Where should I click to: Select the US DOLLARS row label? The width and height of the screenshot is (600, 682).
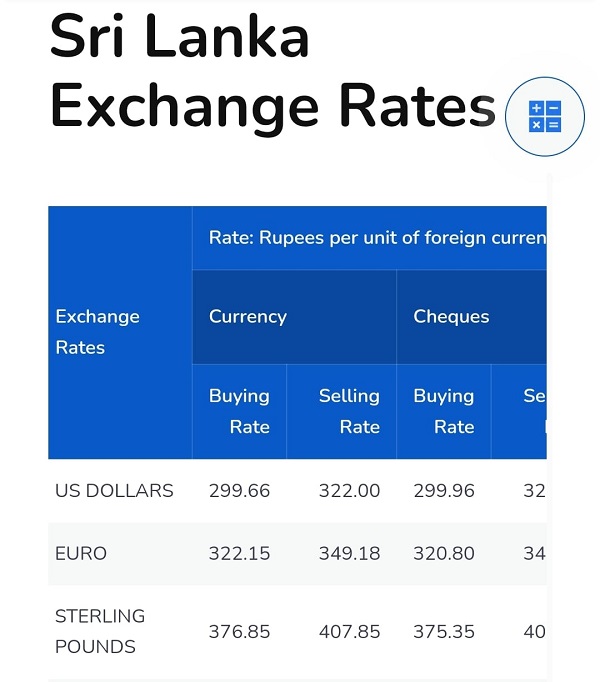tap(114, 491)
